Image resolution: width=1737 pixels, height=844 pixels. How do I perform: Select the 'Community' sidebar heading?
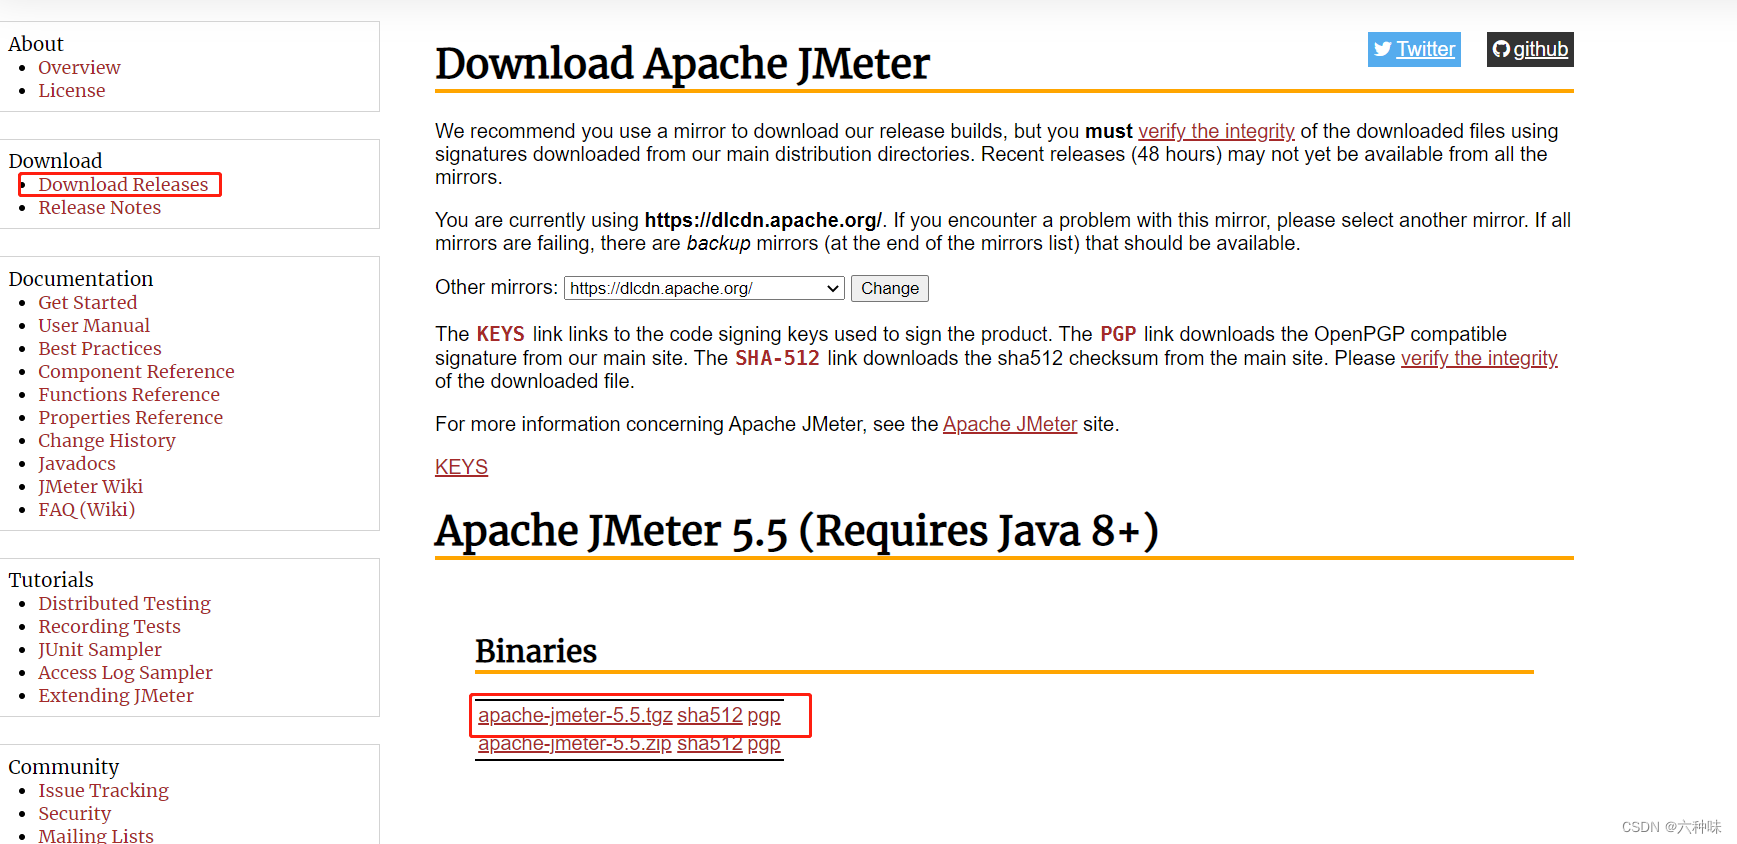64,767
